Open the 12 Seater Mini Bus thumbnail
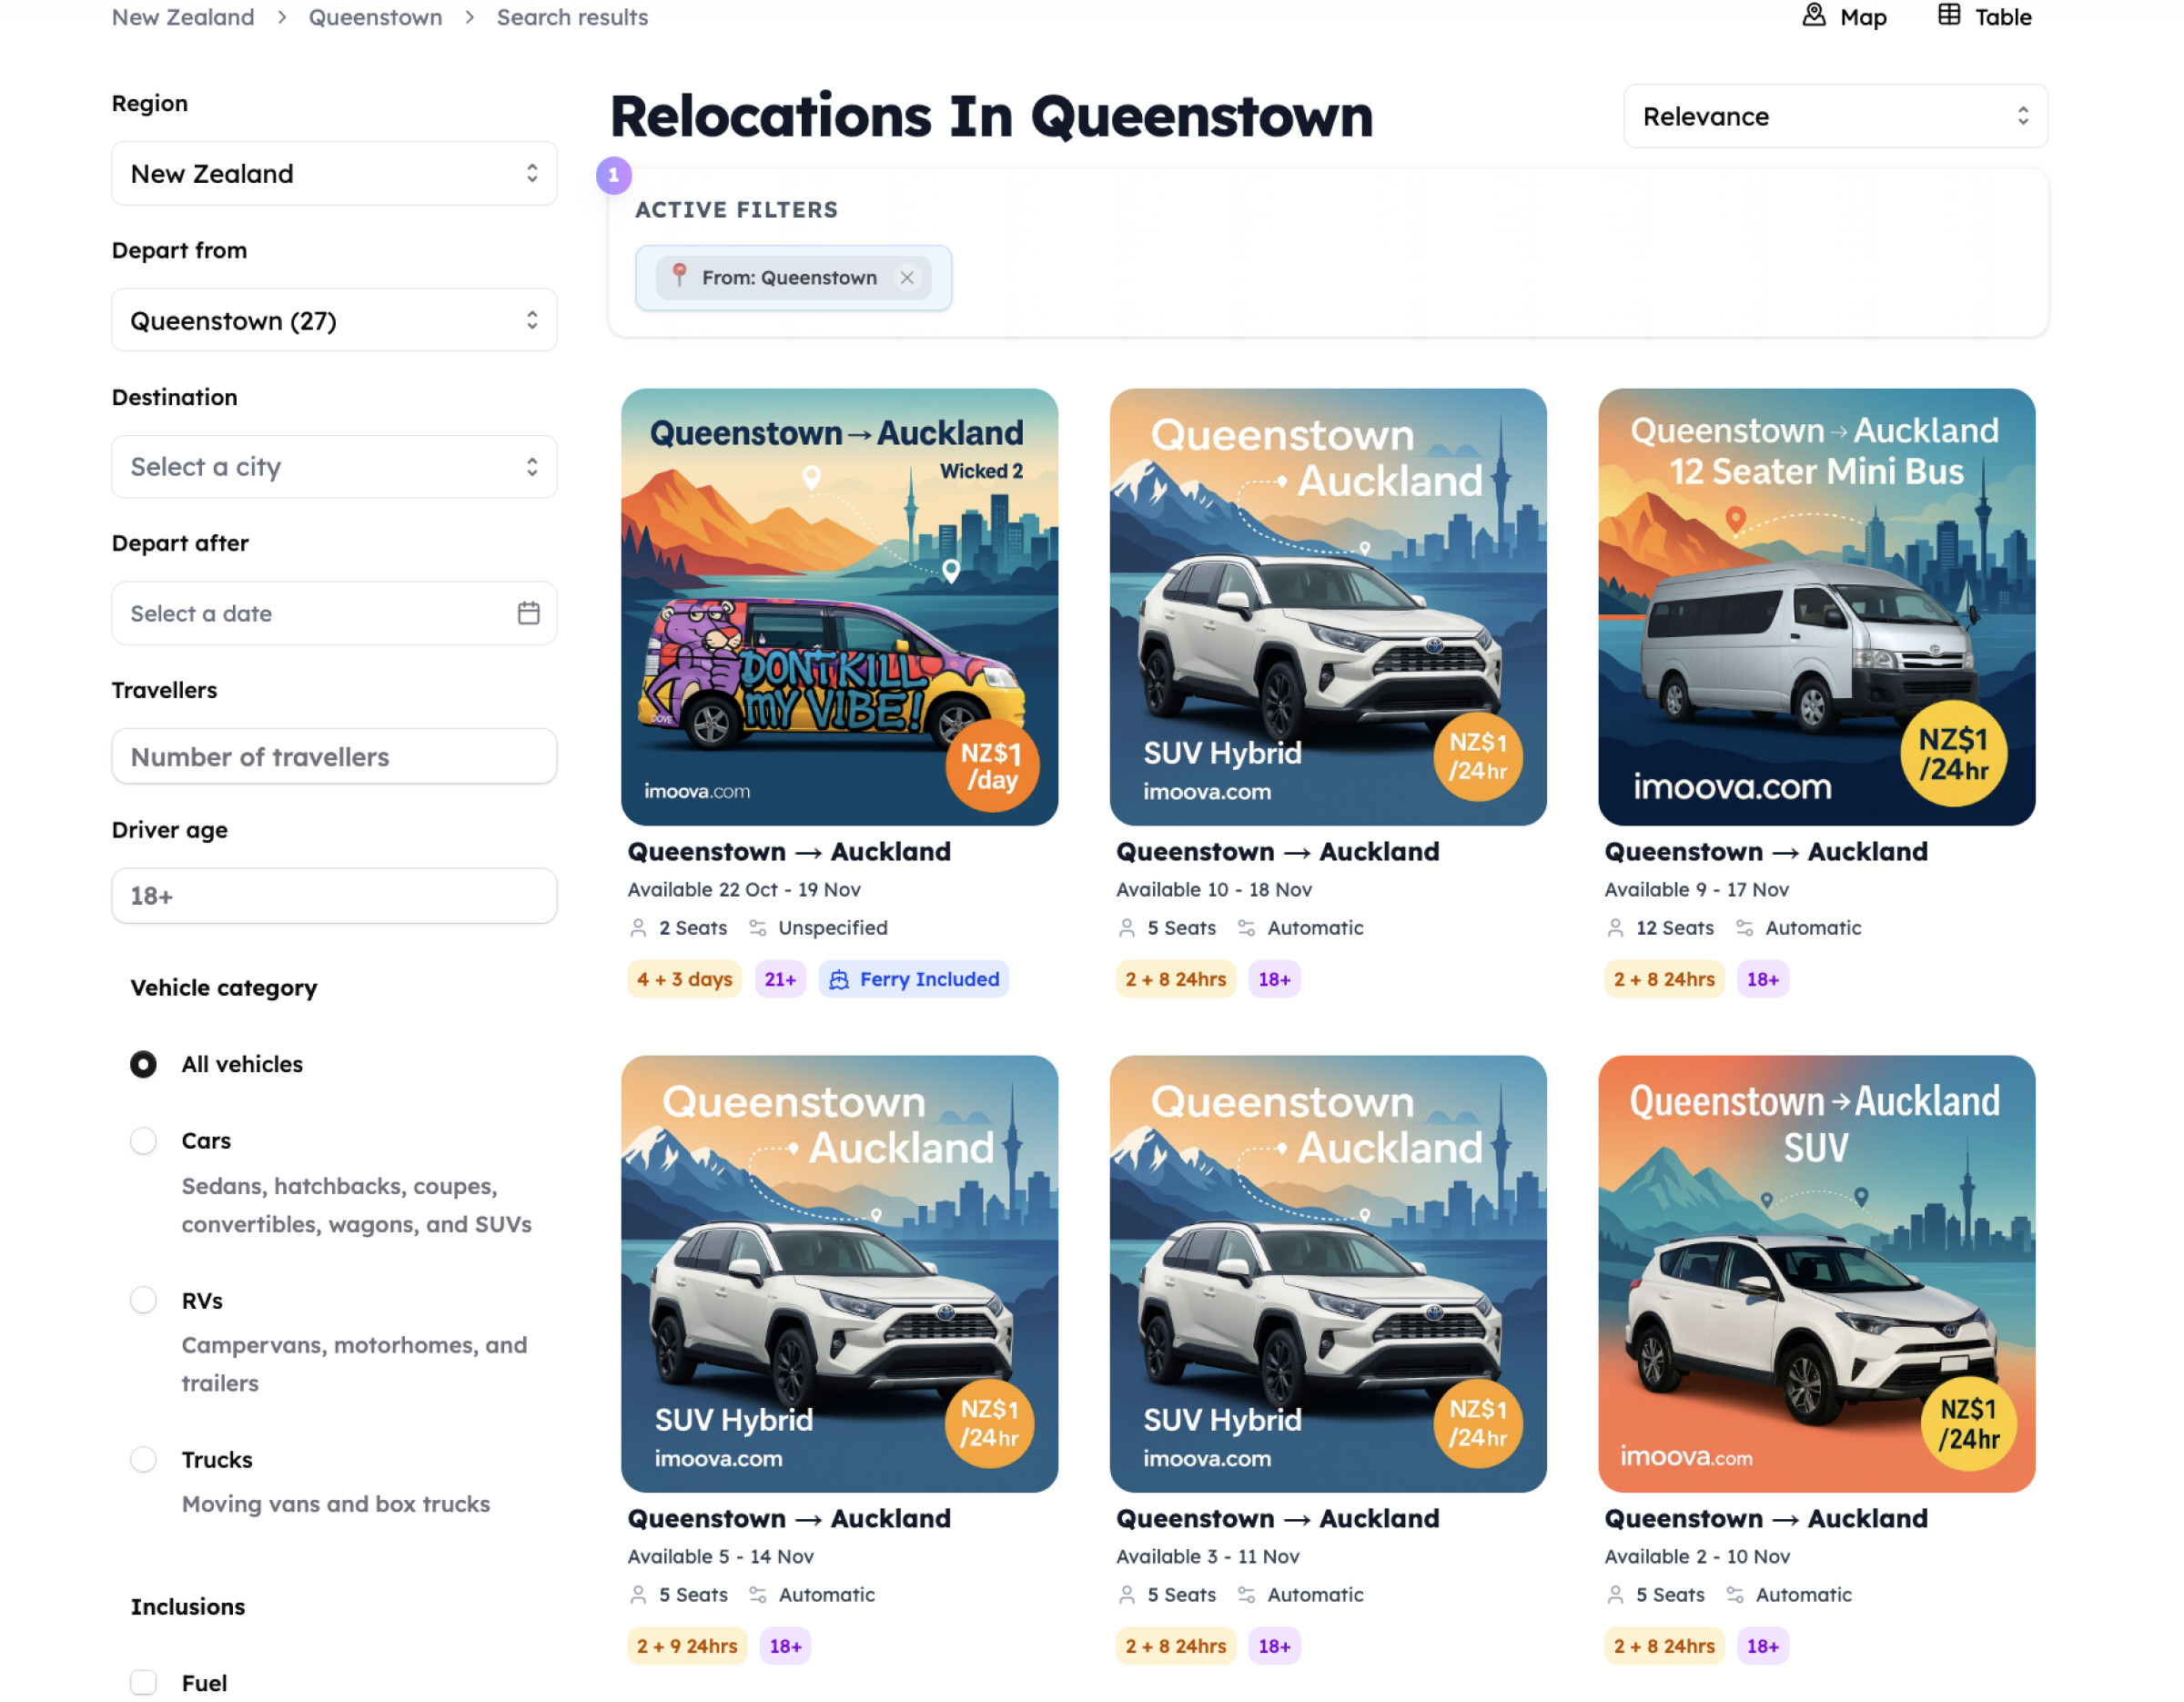The height and width of the screenshot is (1702, 2184). (1816, 607)
